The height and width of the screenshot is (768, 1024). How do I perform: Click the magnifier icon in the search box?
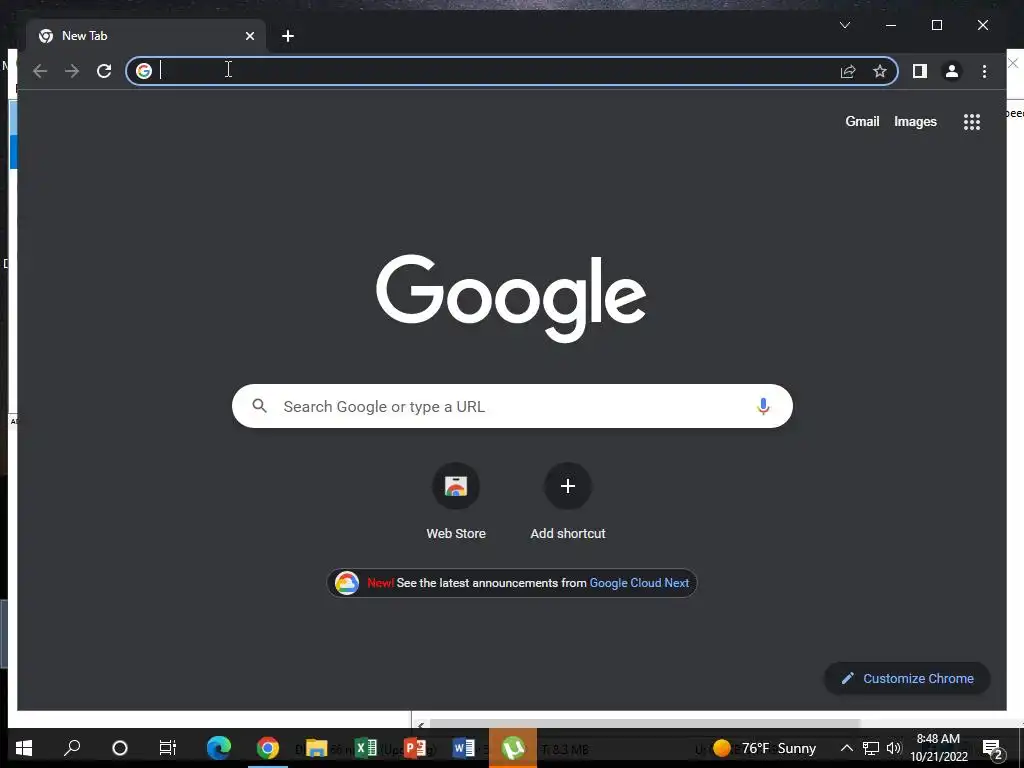(259, 406)
